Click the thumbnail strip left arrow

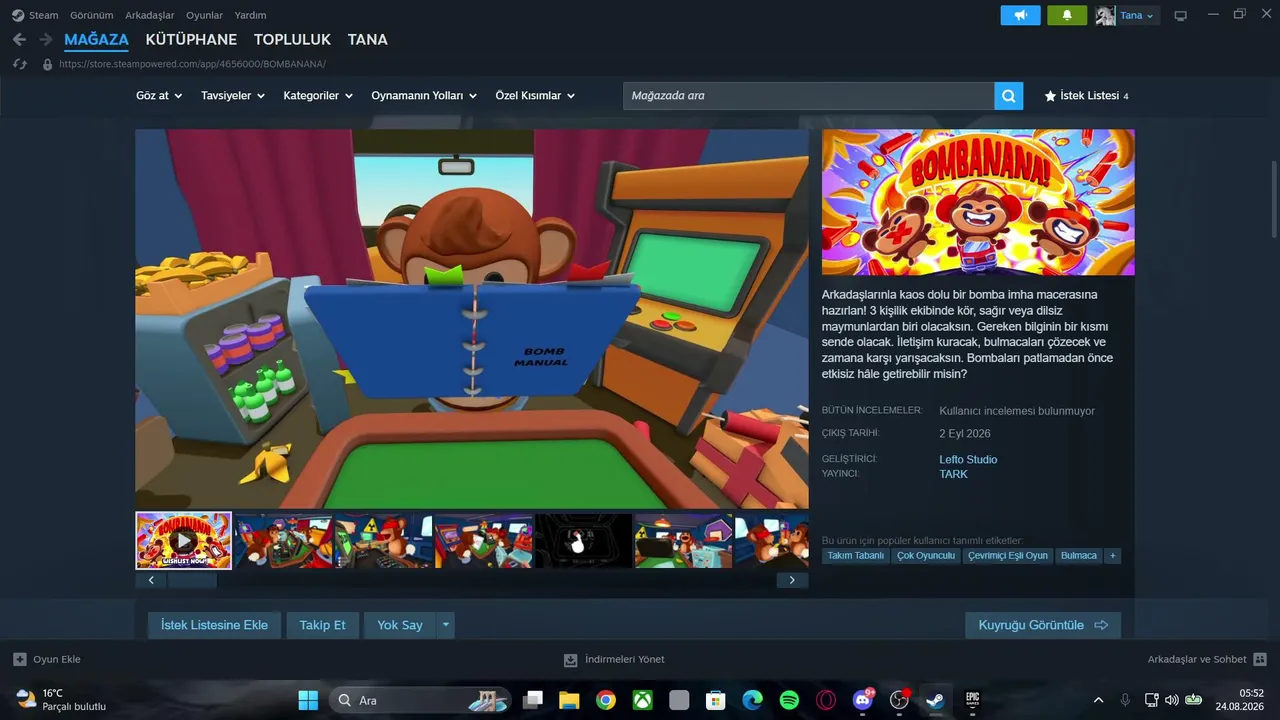click(151, 580)
